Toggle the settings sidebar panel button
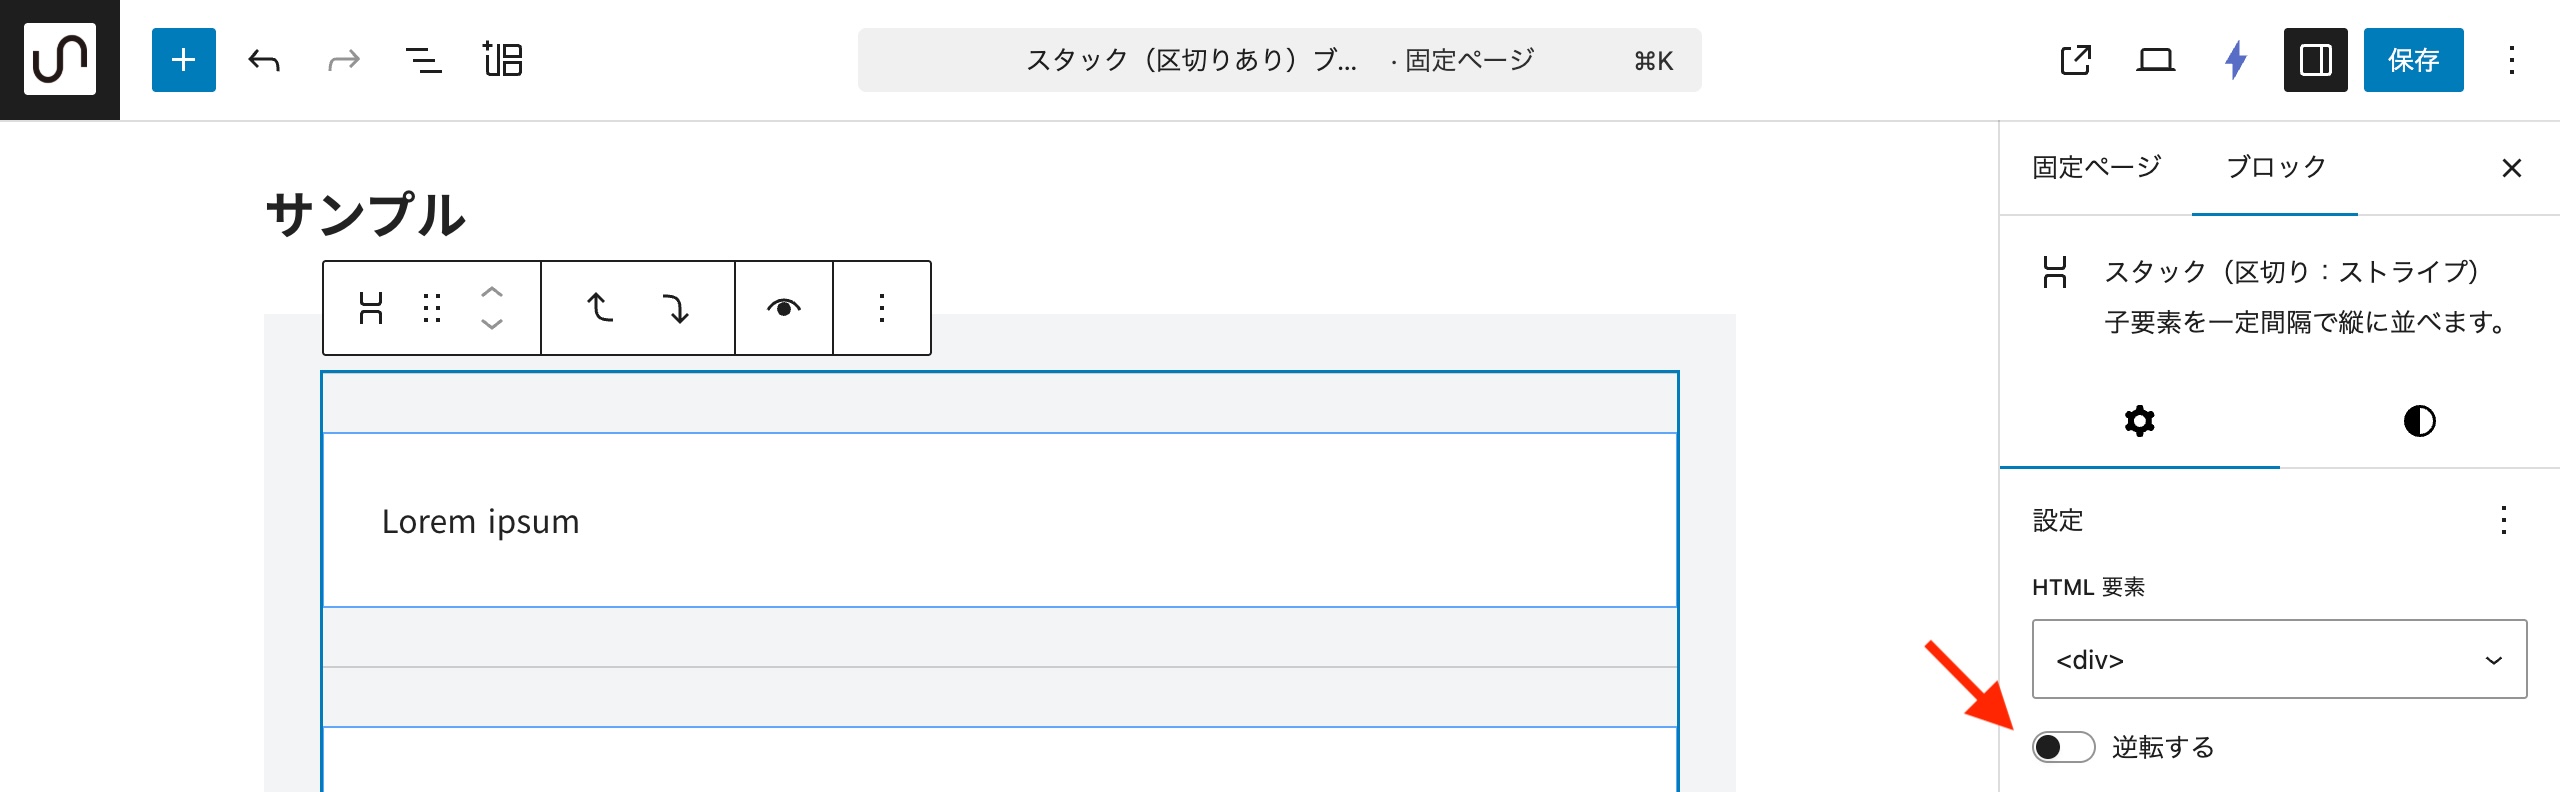This screenshot has width=2560, height=792. pyautogui.click(x=2315, y=60)
